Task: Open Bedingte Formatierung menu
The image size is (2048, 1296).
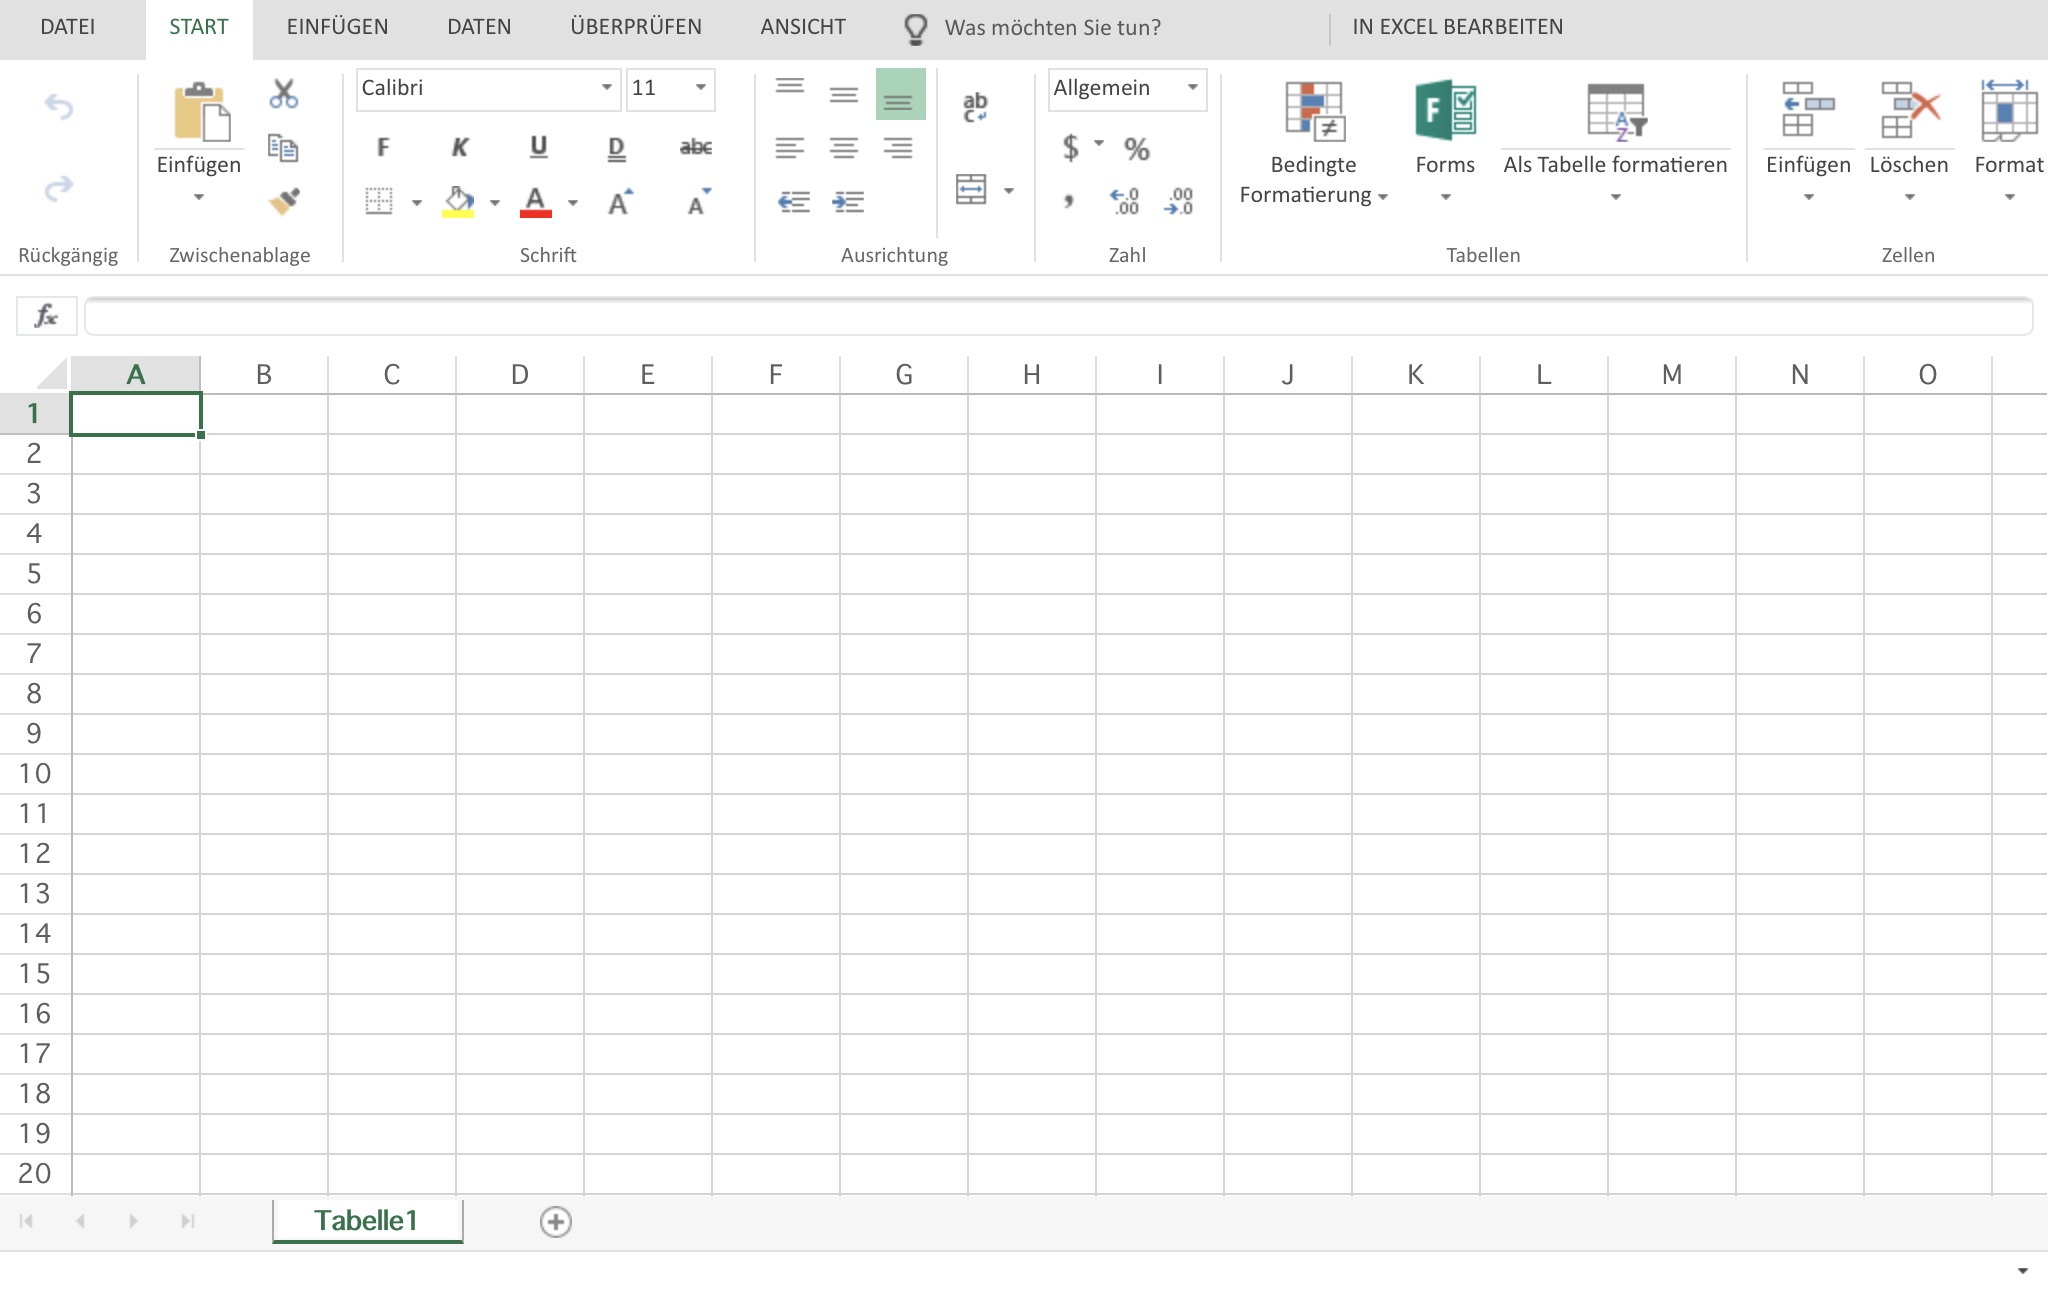Action: pos(1313,142)
